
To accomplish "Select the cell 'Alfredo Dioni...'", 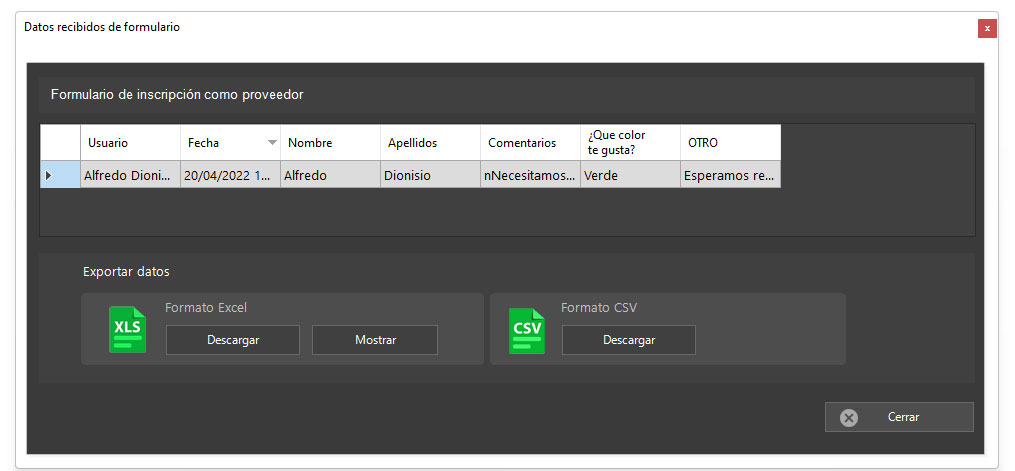I will 131,175.
